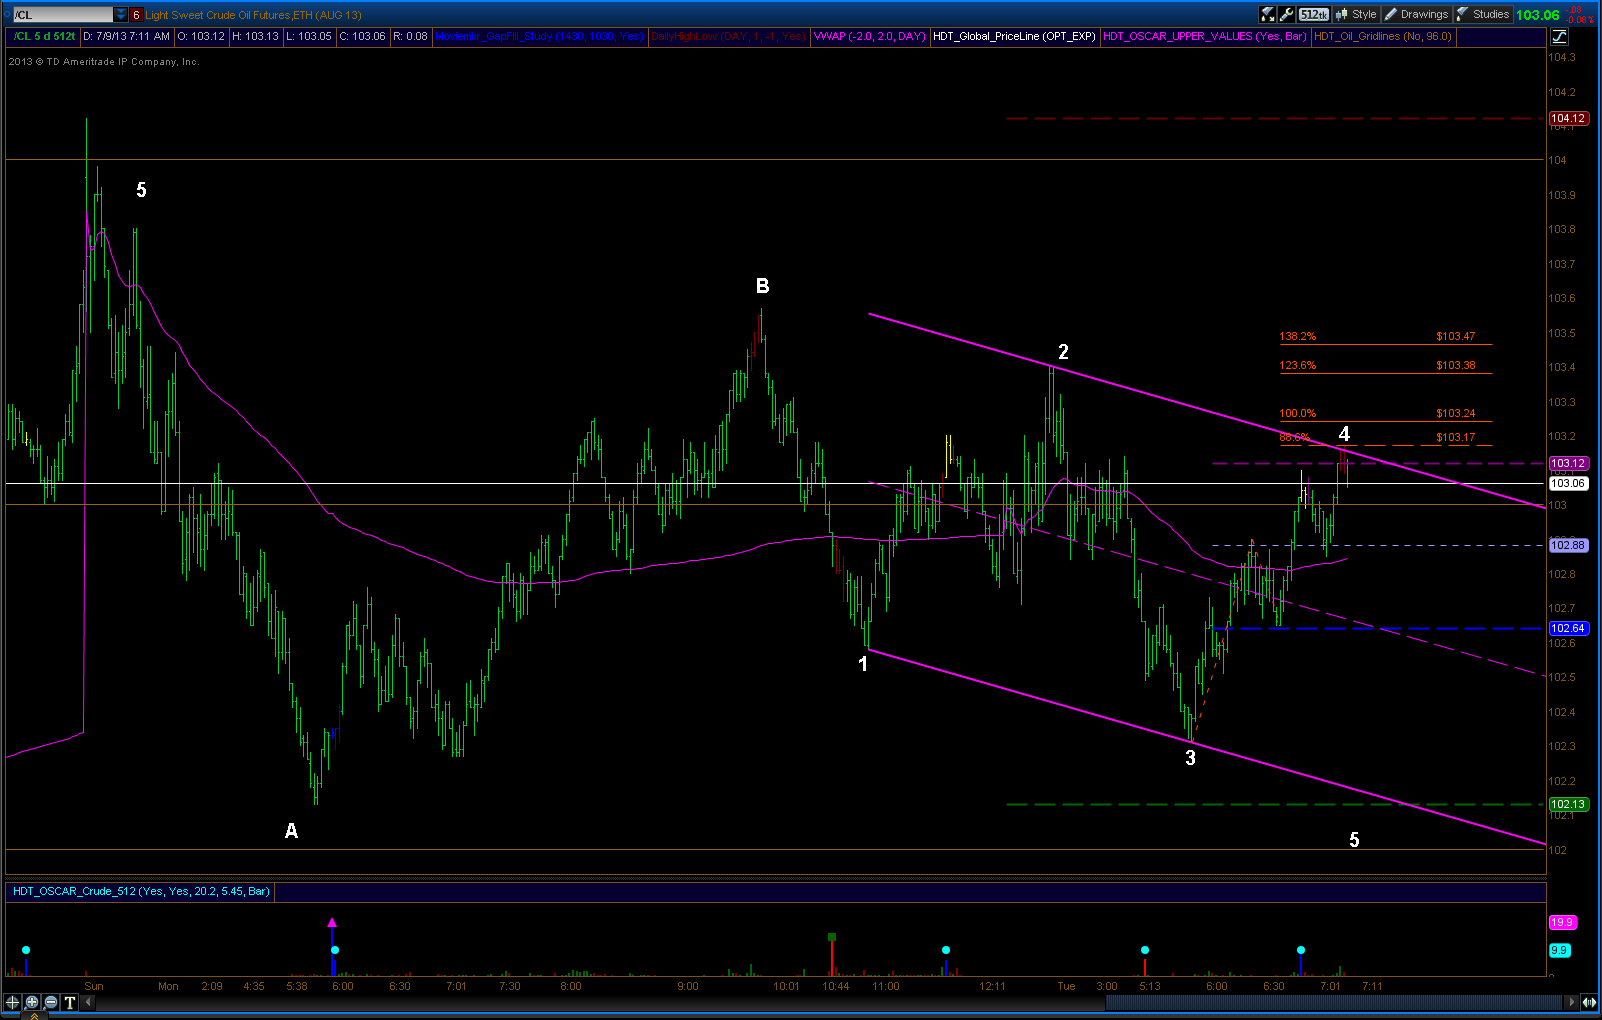Click the 9.9 cyan oscillator bubble
This screenshot has height=1020, width=1602.
[1559, 950]
